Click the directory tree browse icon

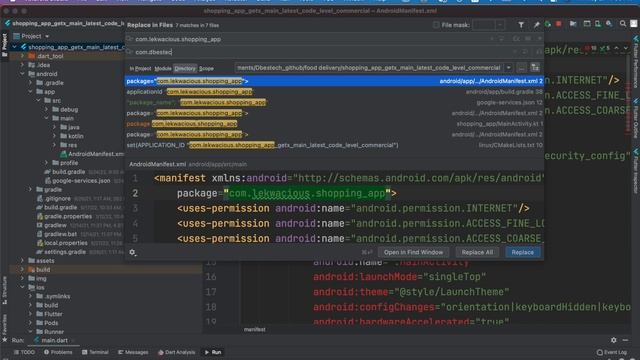click(535, 67)
